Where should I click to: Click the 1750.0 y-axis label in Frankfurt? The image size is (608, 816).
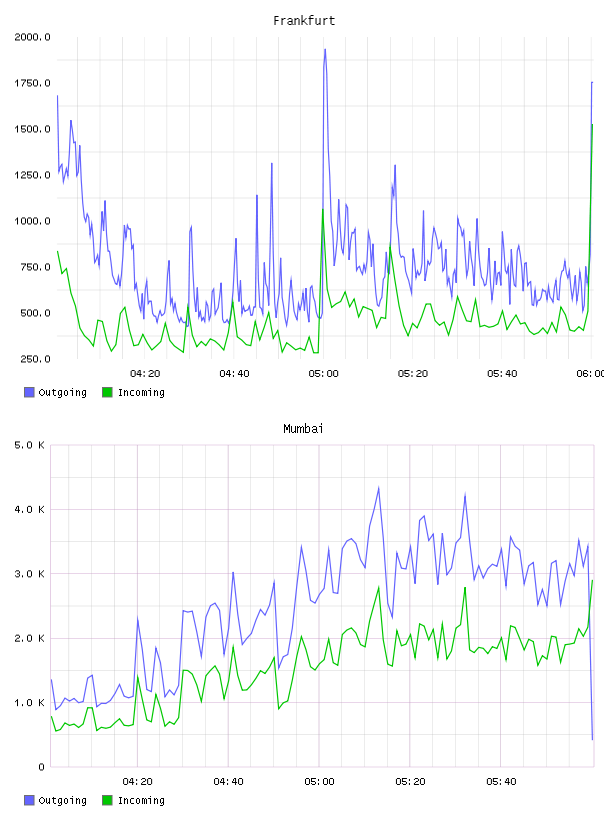(x=32, y=83)
